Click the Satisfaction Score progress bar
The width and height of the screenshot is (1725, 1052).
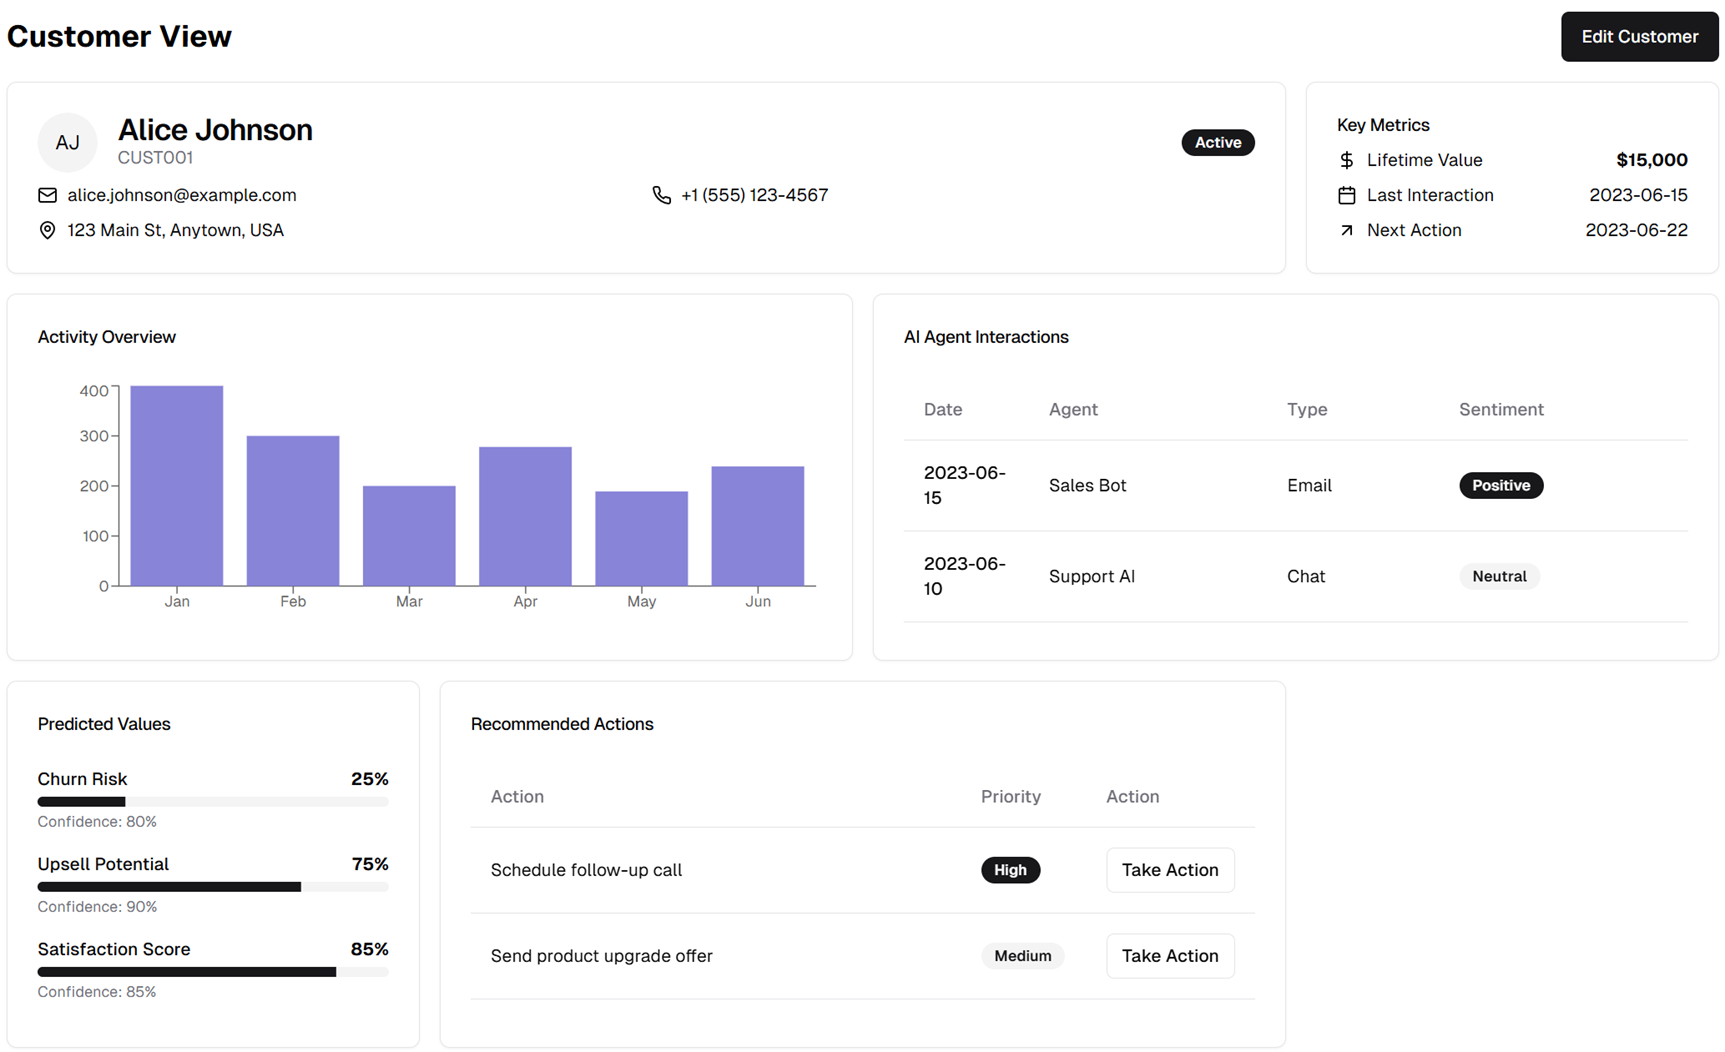point(212,972)
